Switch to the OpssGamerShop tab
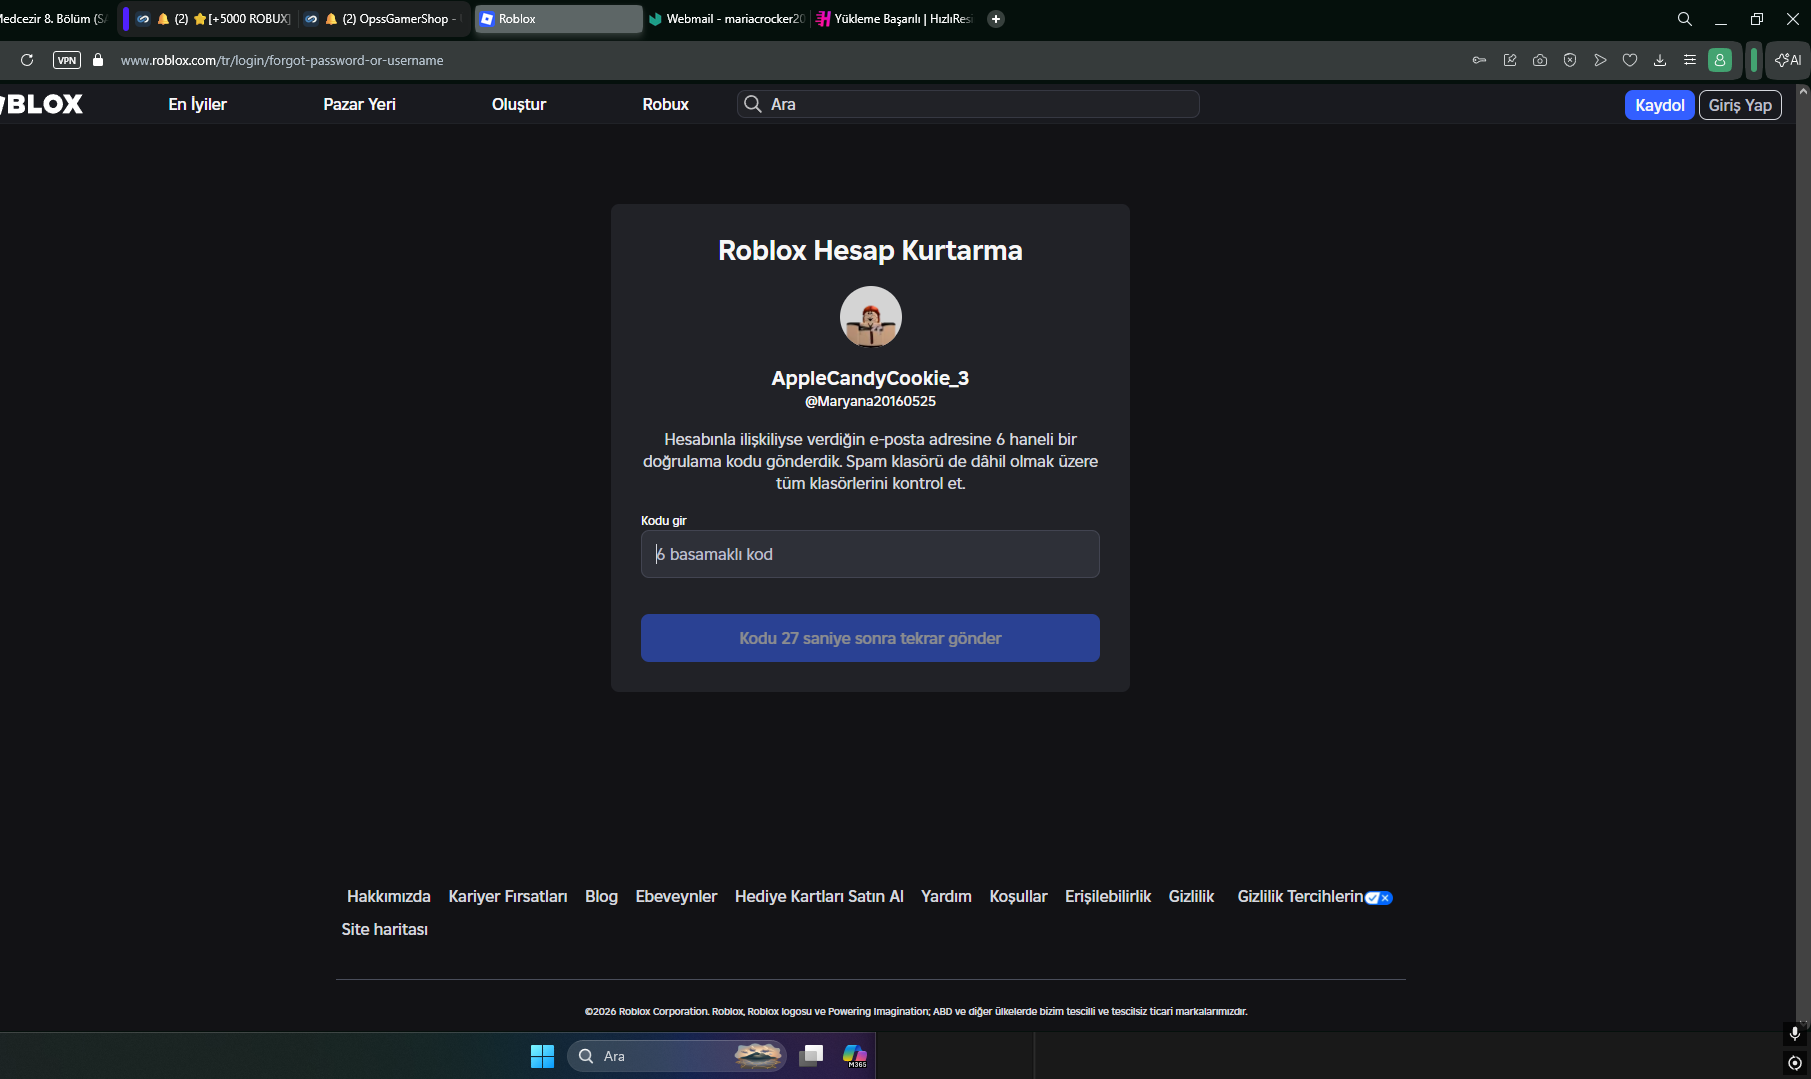Image resolution: width=1811 pixels, height=1079 pixels. point(385,19)
